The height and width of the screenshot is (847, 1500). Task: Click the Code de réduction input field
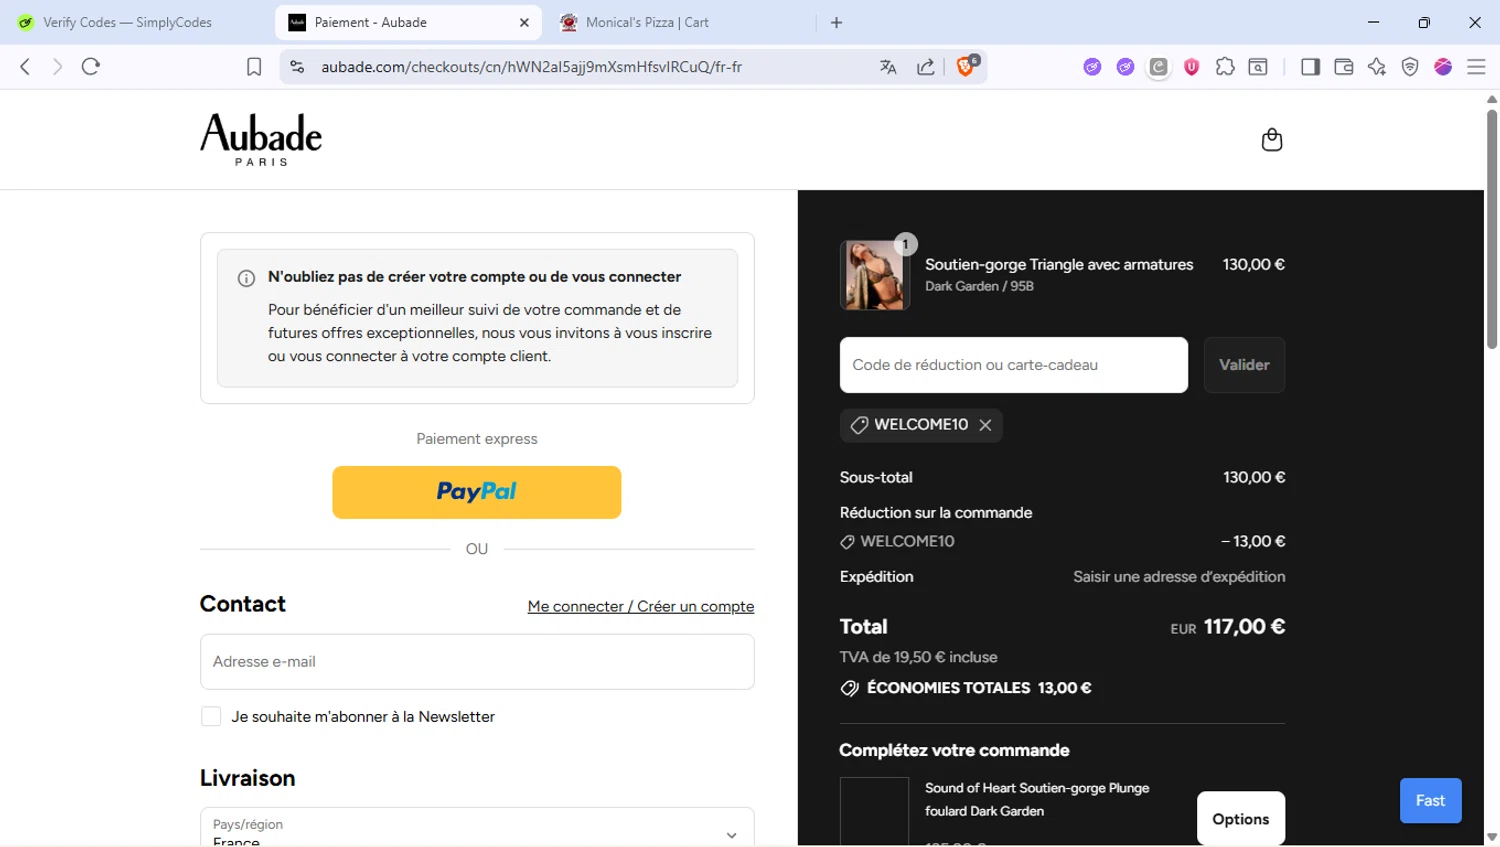(1014, 365)
